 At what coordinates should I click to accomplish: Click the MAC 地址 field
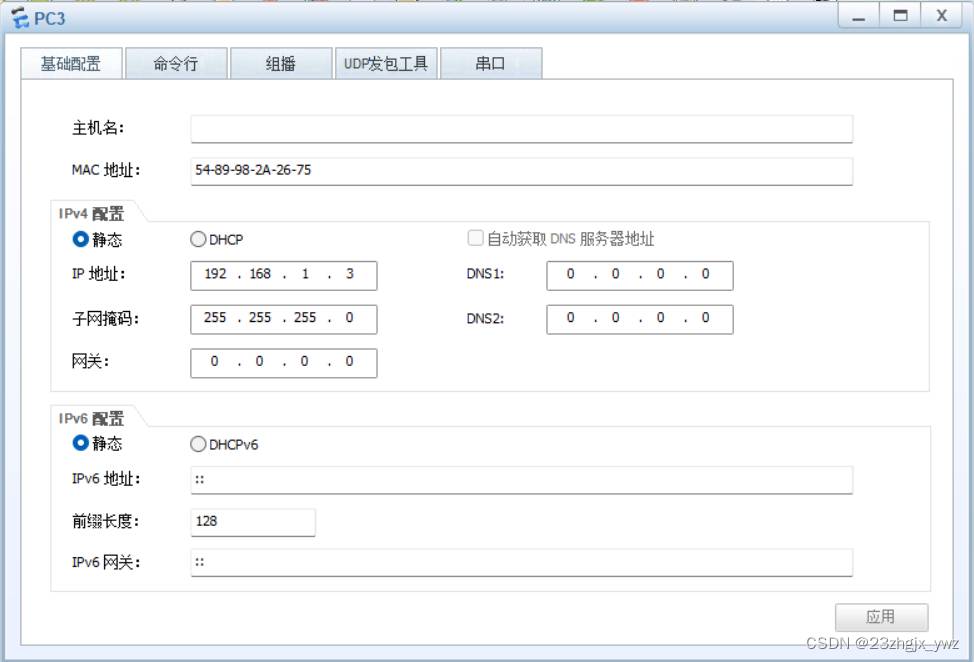pos(521,171)
